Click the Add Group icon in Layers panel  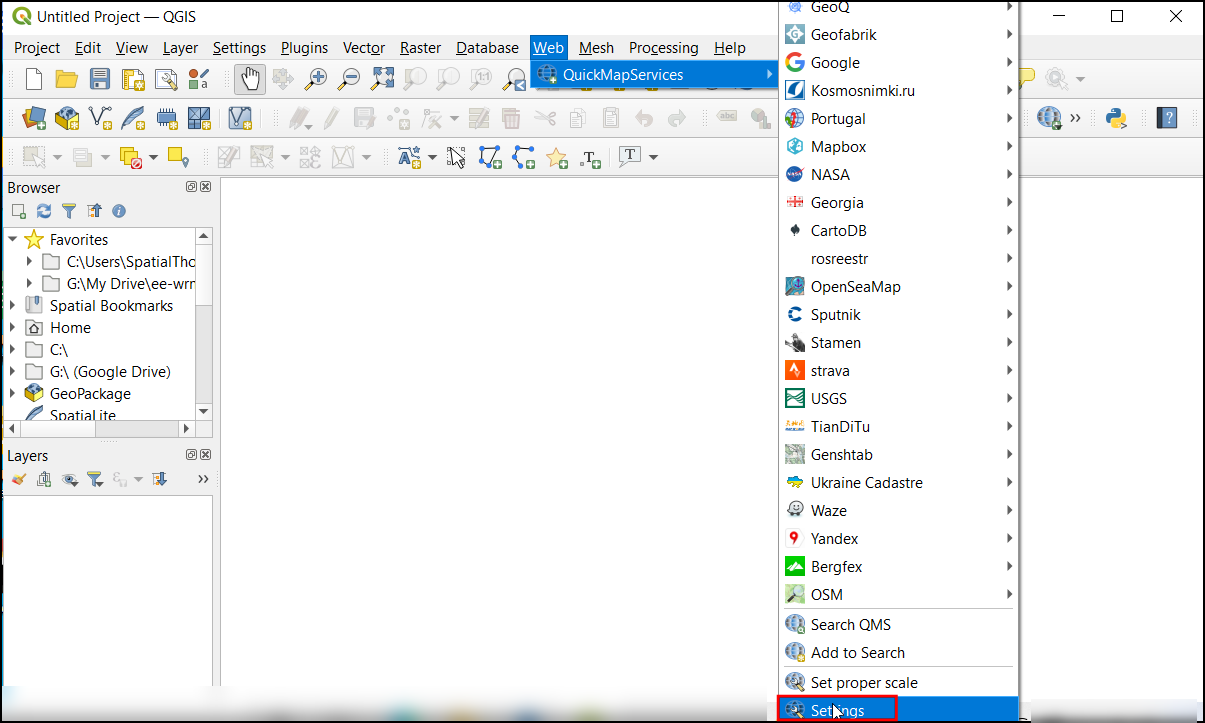(43, 479)
